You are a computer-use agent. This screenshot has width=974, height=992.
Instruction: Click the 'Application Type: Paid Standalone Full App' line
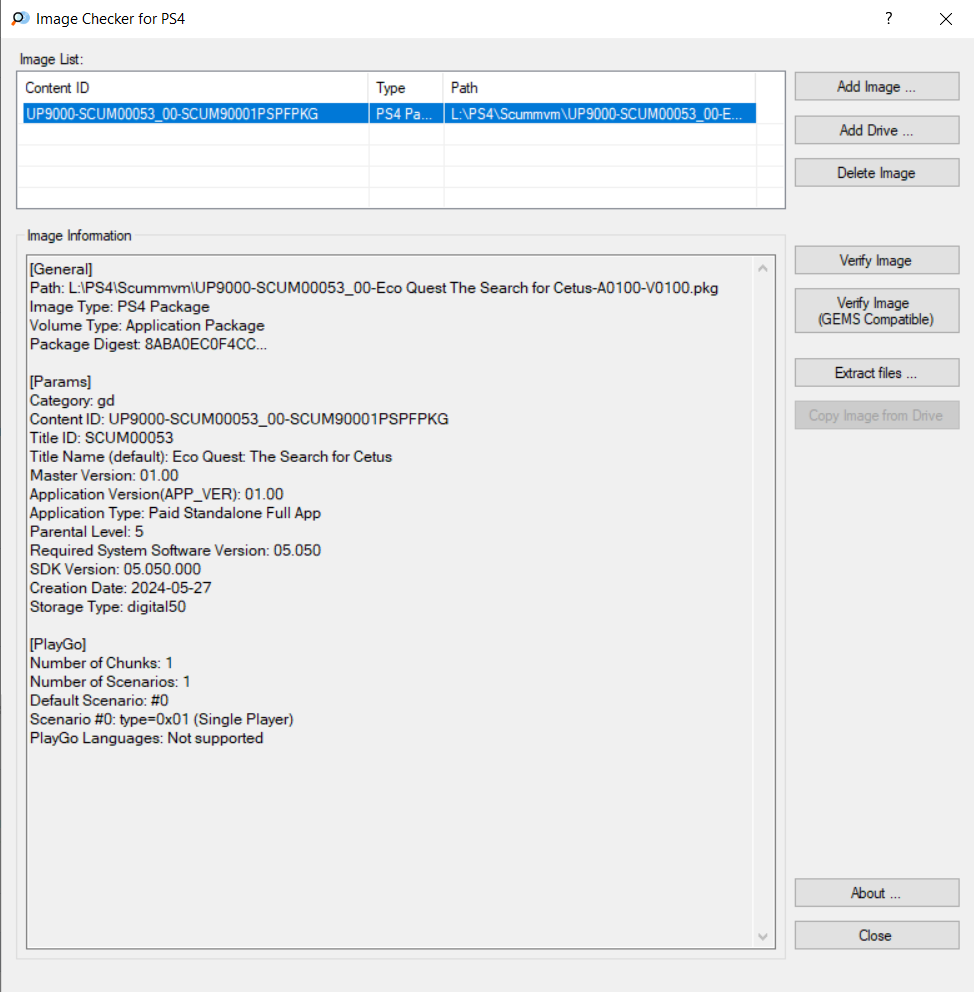point(175,513)
